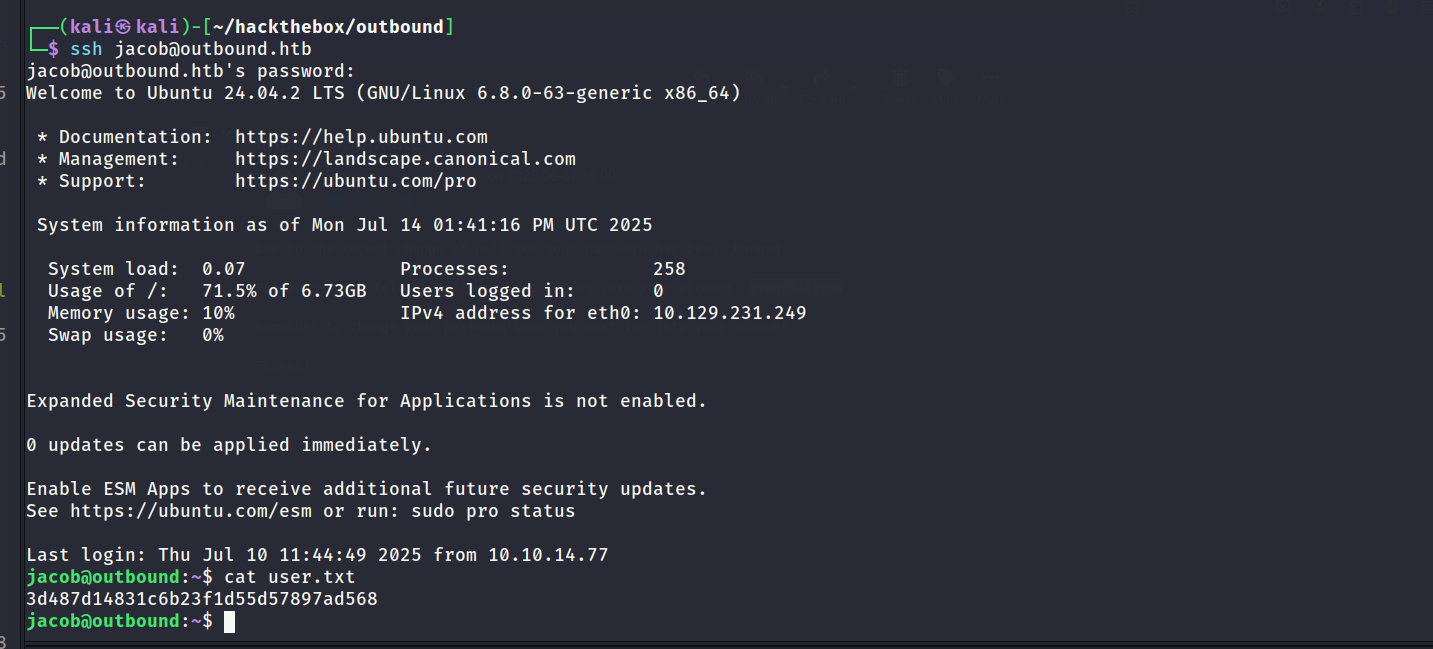Click the Welcome to Ubuntu 24.04.2 LTS line
Viewport: 1433px width, 649px height.
pos(384,93)
